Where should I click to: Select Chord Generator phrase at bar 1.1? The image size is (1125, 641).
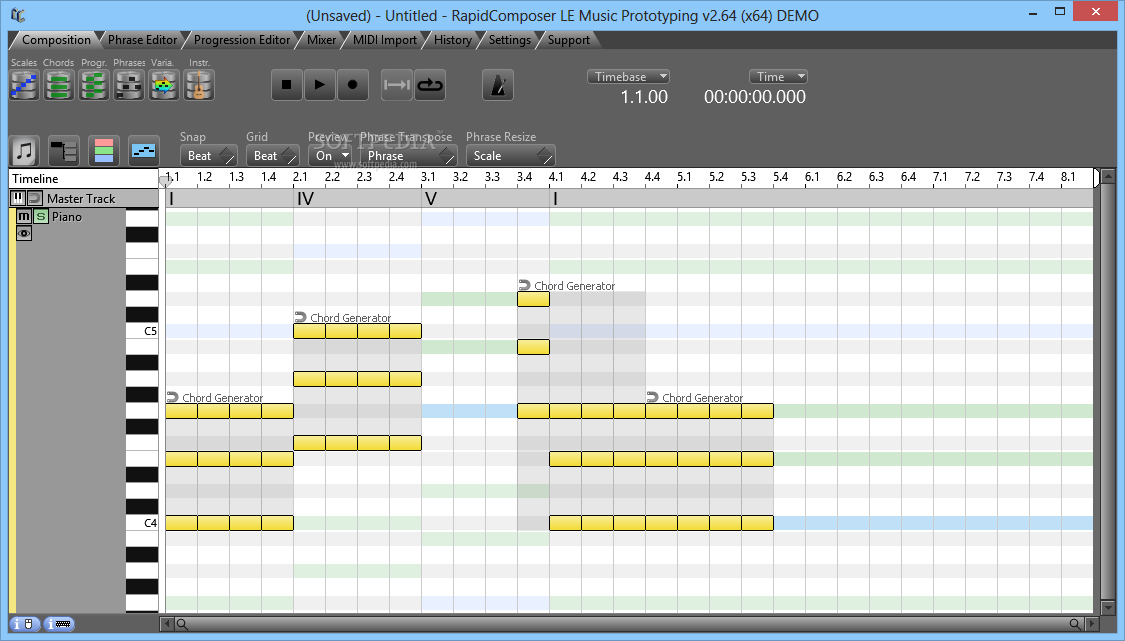222,398
